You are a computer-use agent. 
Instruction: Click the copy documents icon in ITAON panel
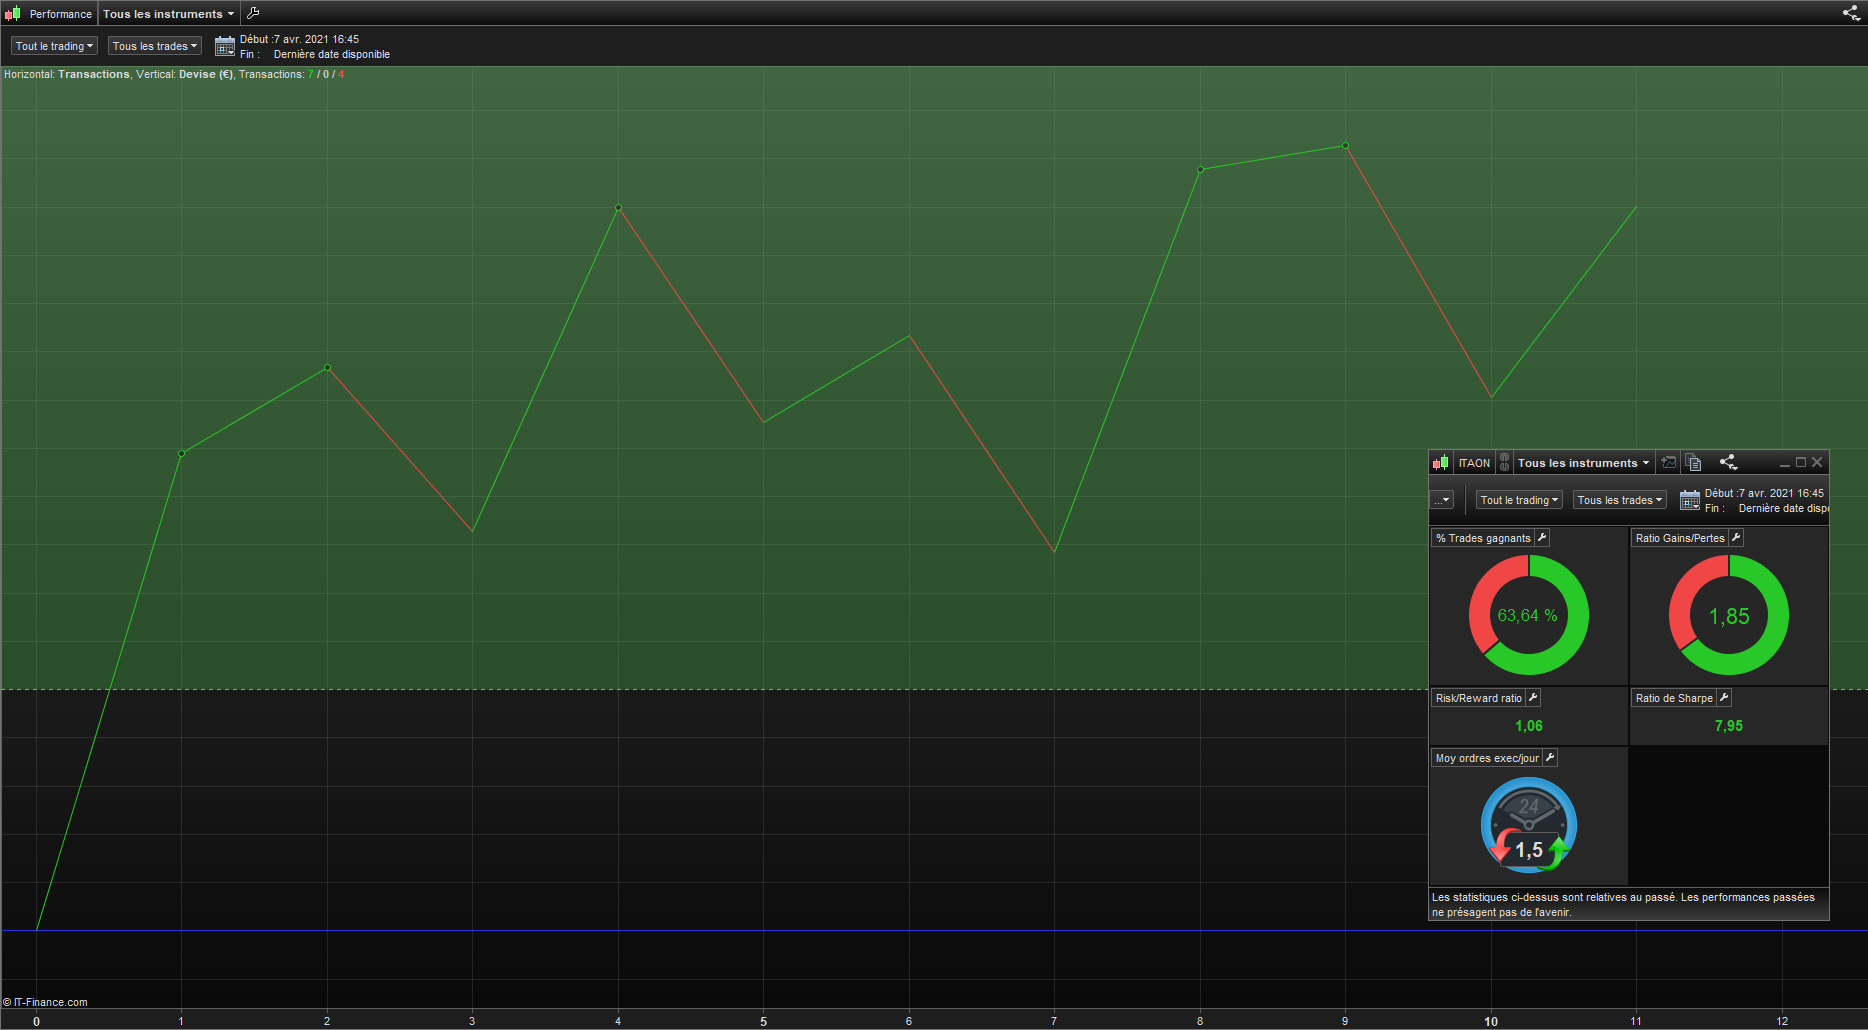click(x=1693, y=462)
